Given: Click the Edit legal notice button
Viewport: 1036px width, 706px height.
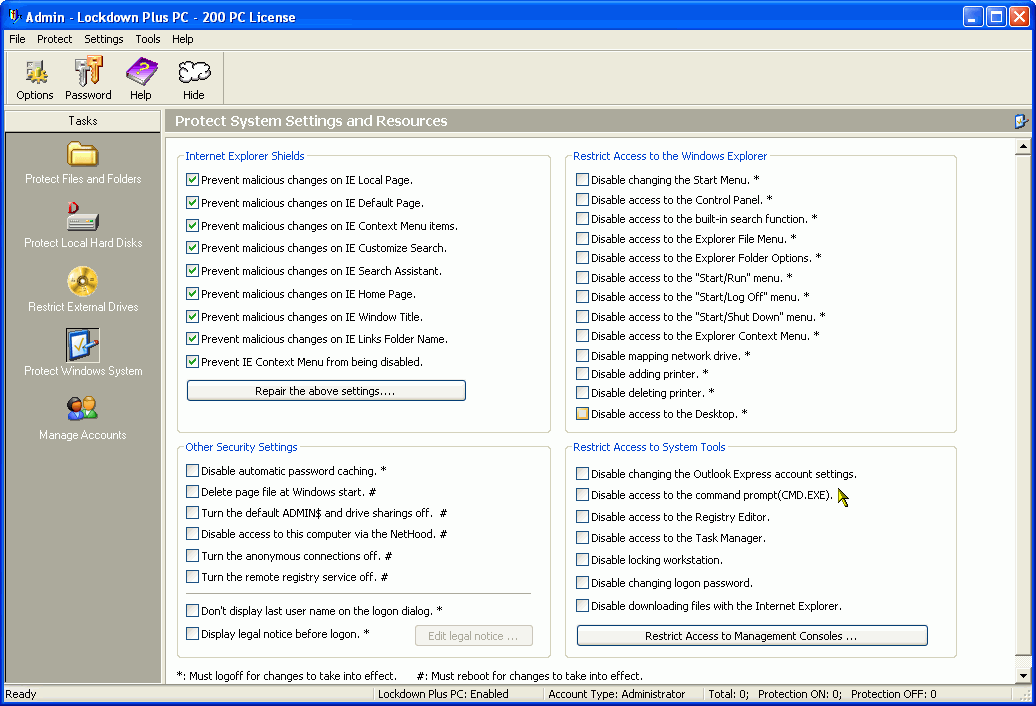Looking at the screenshot, I should click(474, 636).
